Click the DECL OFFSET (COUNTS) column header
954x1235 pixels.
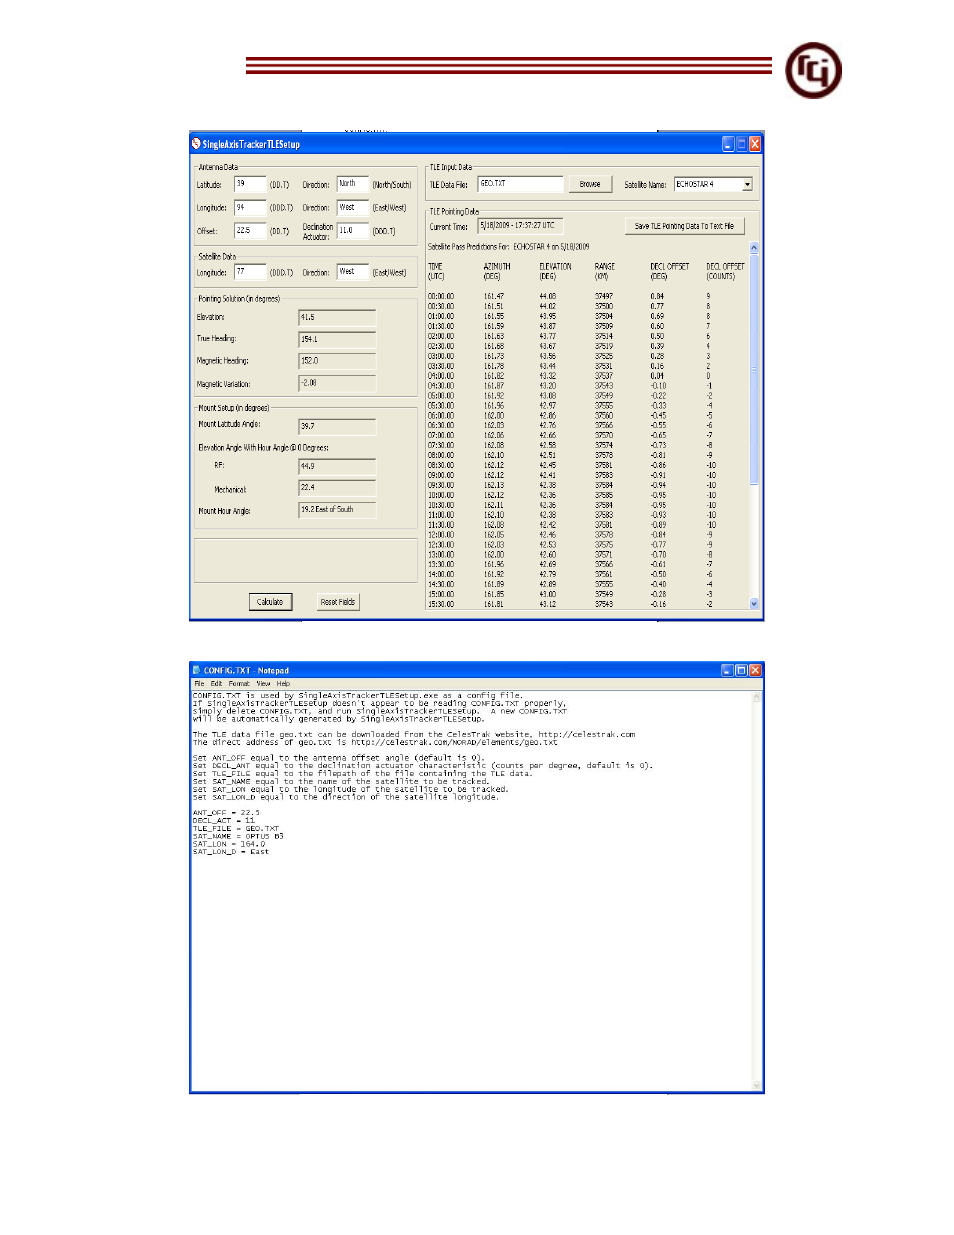[x=725, y=271]
